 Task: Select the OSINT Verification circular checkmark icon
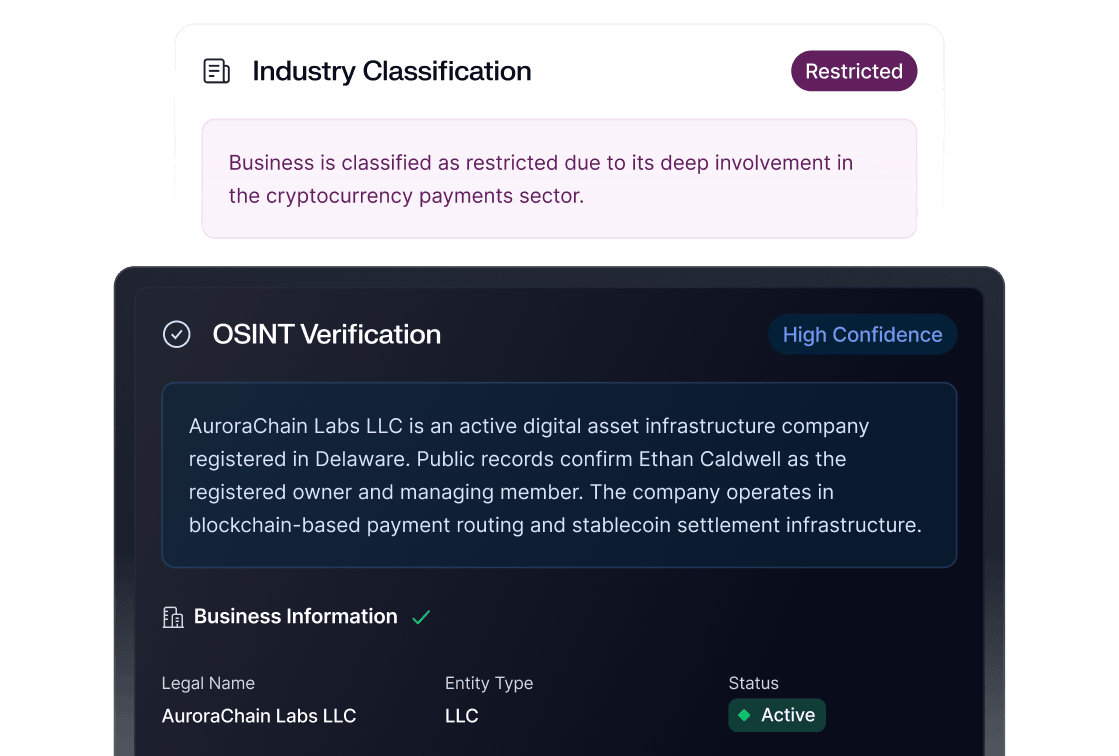177,334
